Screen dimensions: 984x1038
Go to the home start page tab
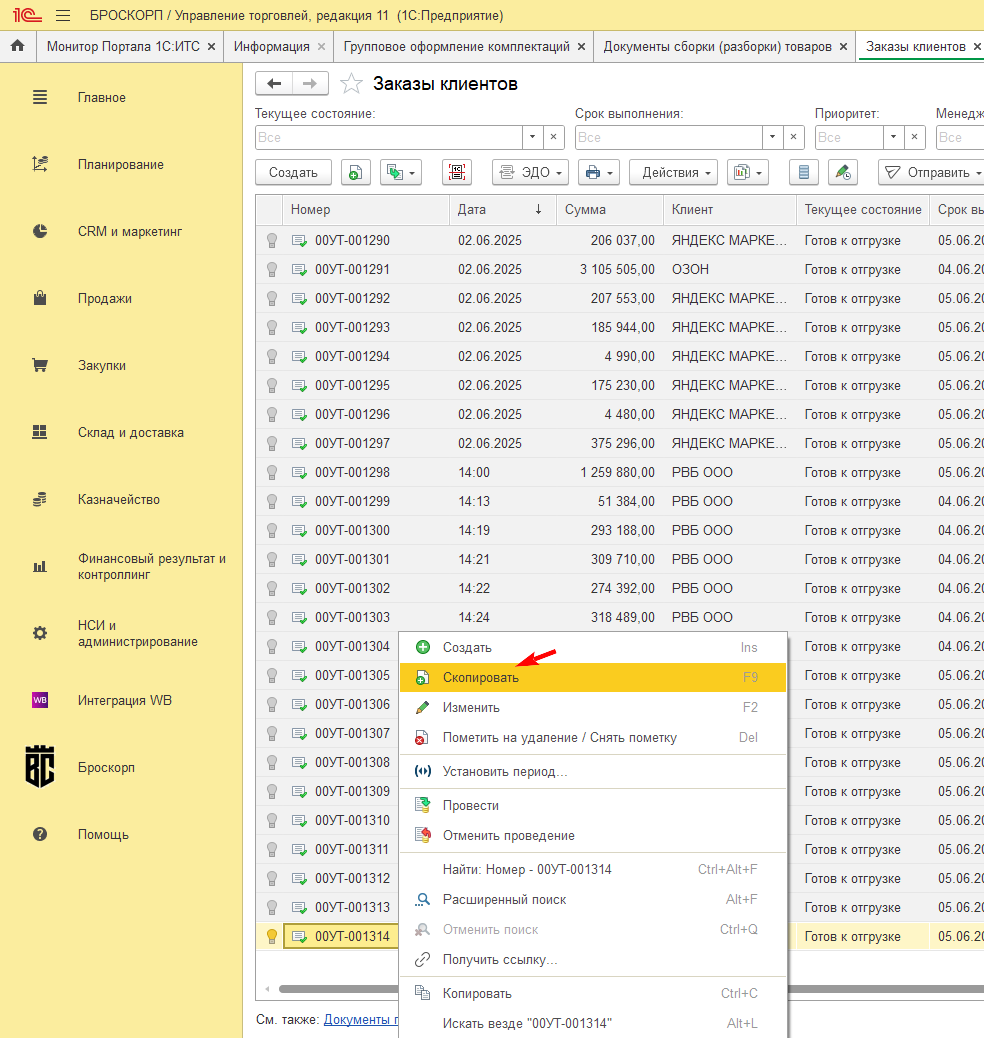point(18,46)
